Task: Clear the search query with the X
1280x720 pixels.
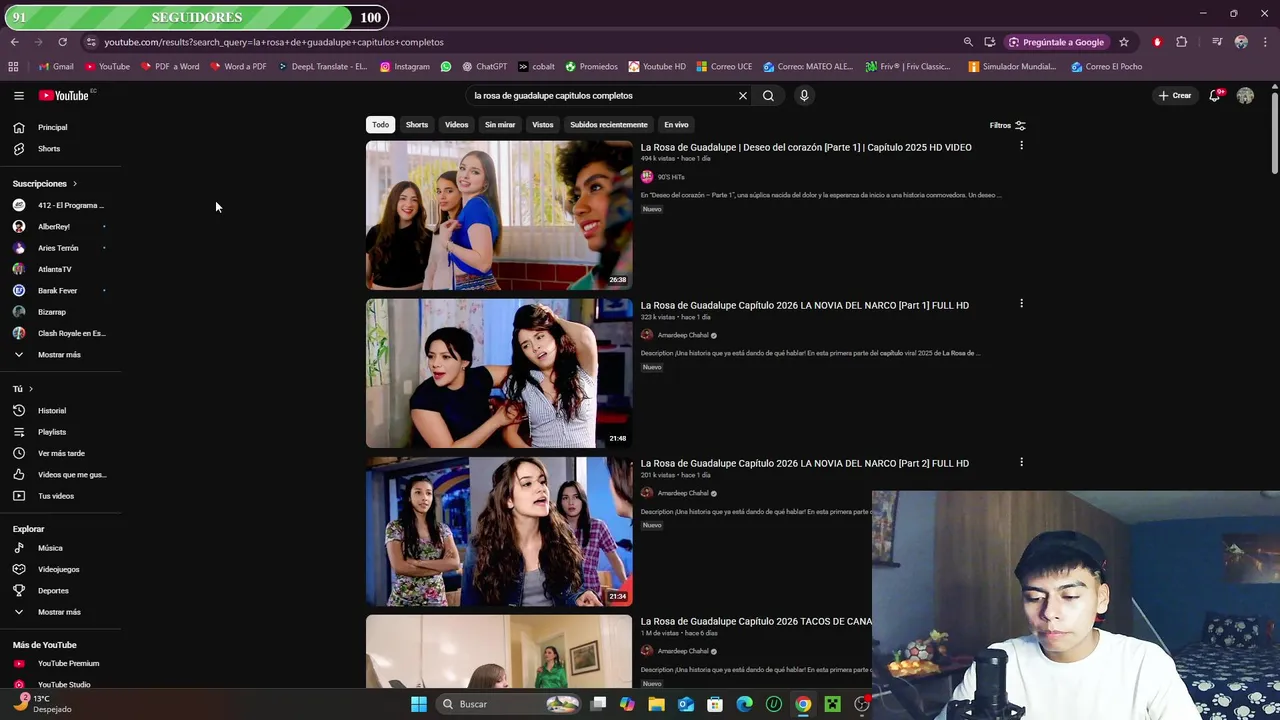Action: tap(743, 96)
